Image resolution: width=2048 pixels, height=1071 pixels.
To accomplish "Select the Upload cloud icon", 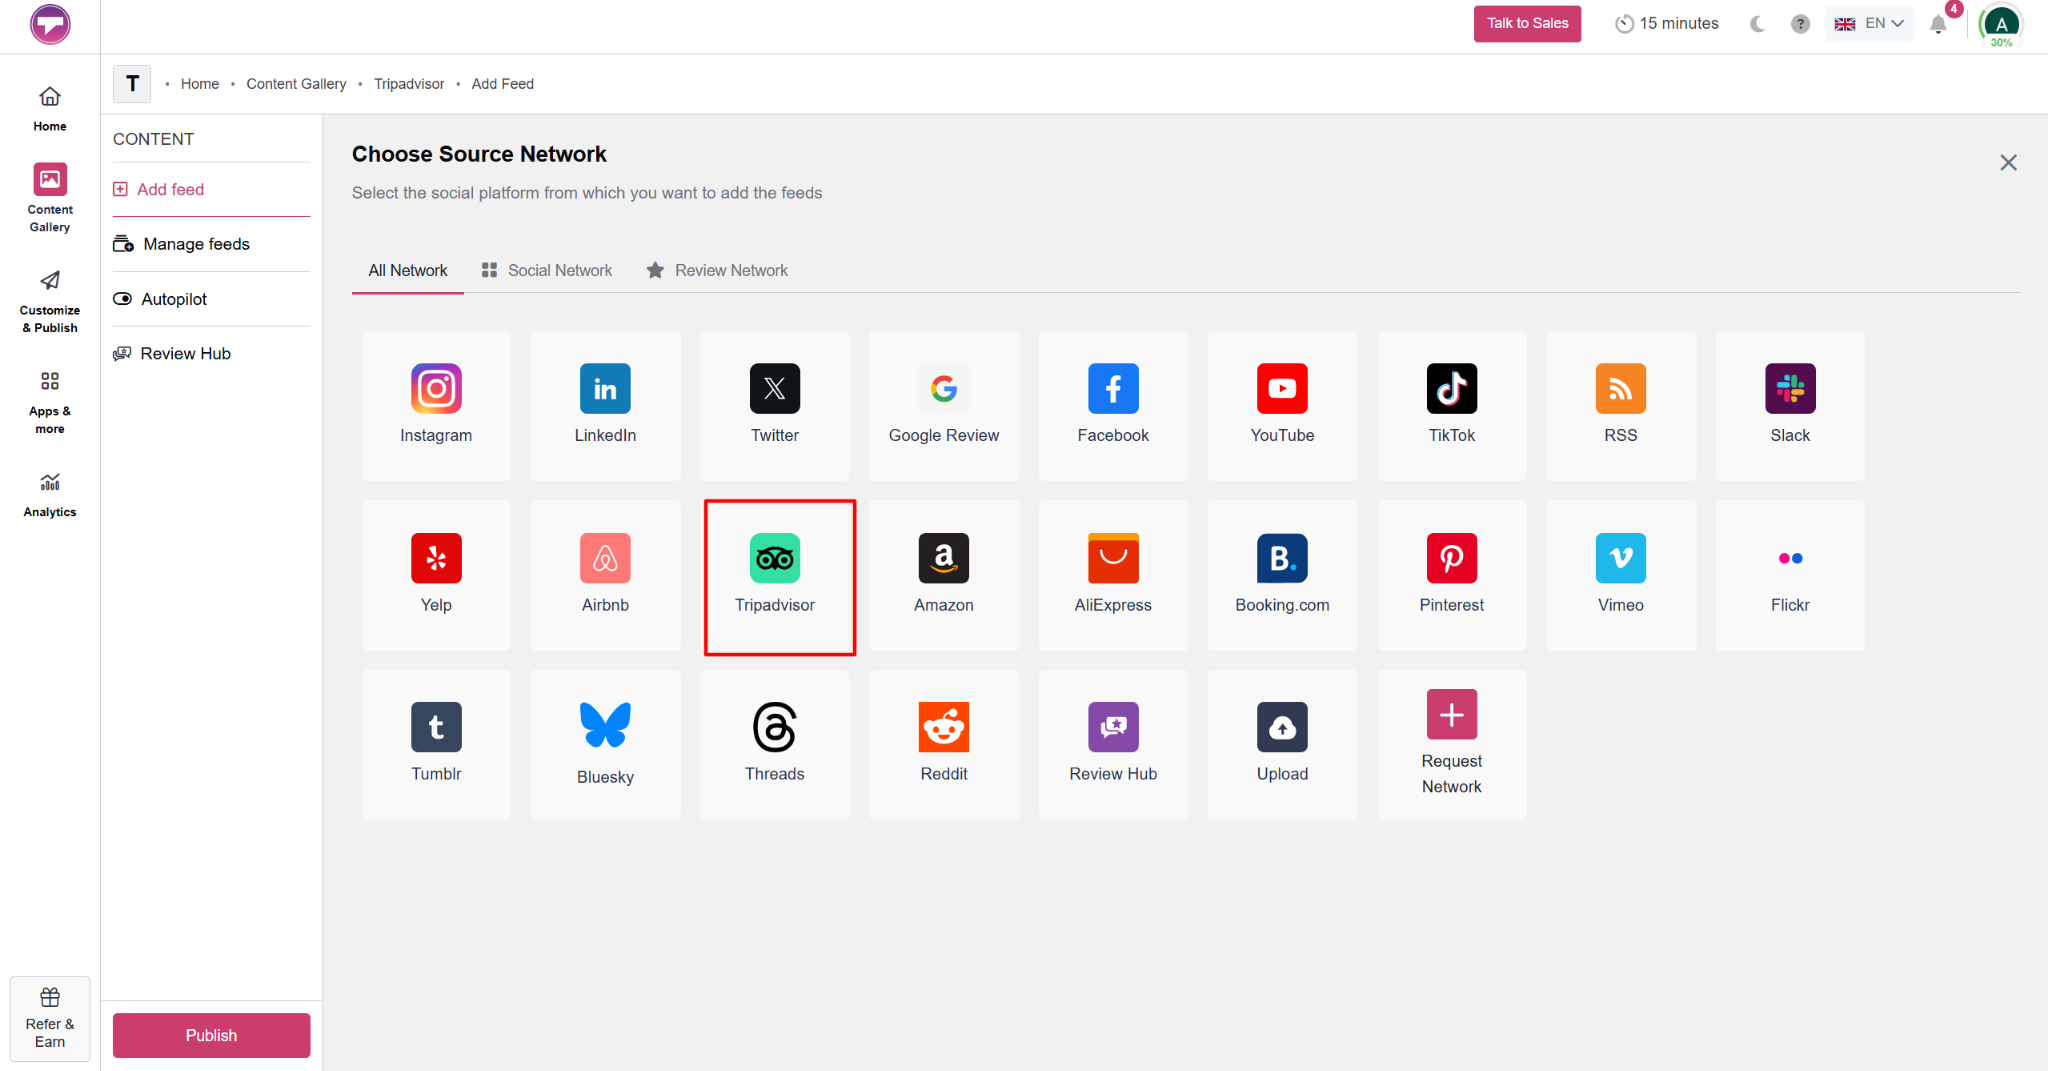I will click(1282, 727).
